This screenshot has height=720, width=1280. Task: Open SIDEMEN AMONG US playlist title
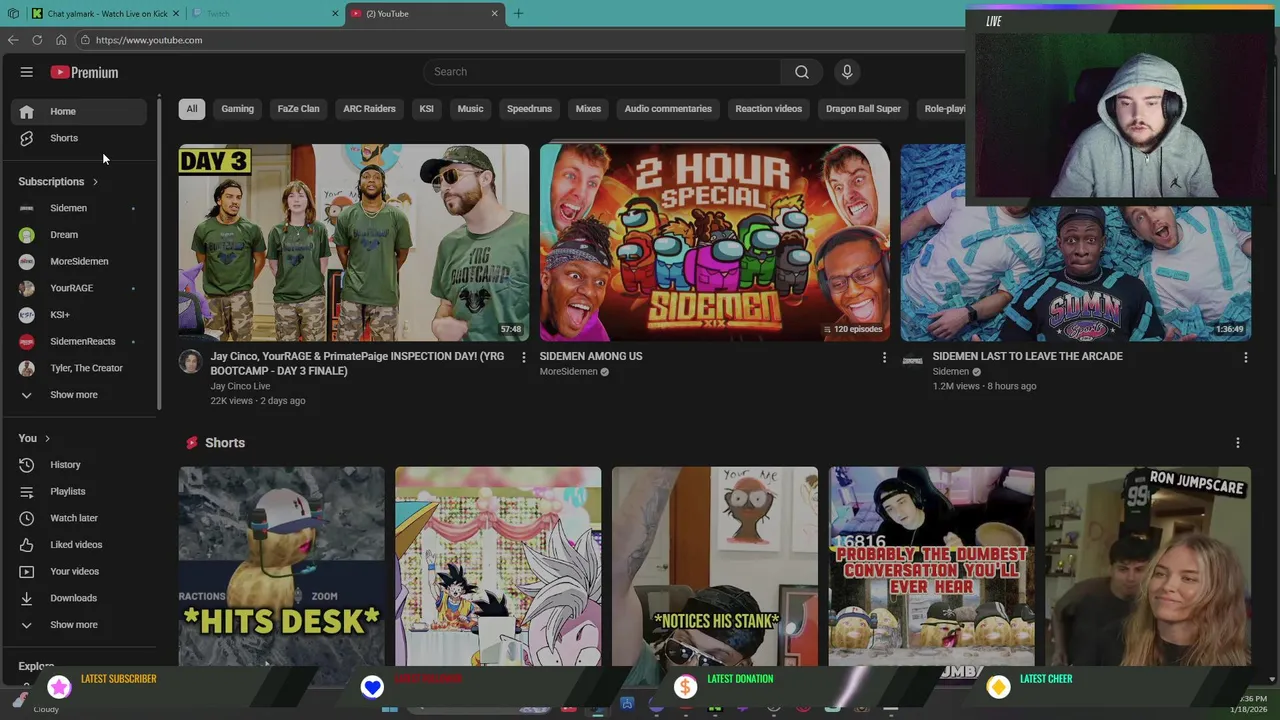point(591,356)
